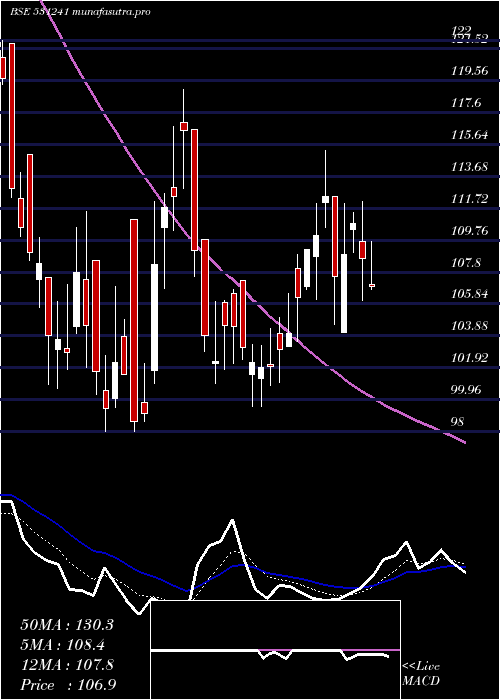500x700 pixels.
Task: Click inside the MACD inset panel
Action: pyautogui.click(x=275, y=650)
